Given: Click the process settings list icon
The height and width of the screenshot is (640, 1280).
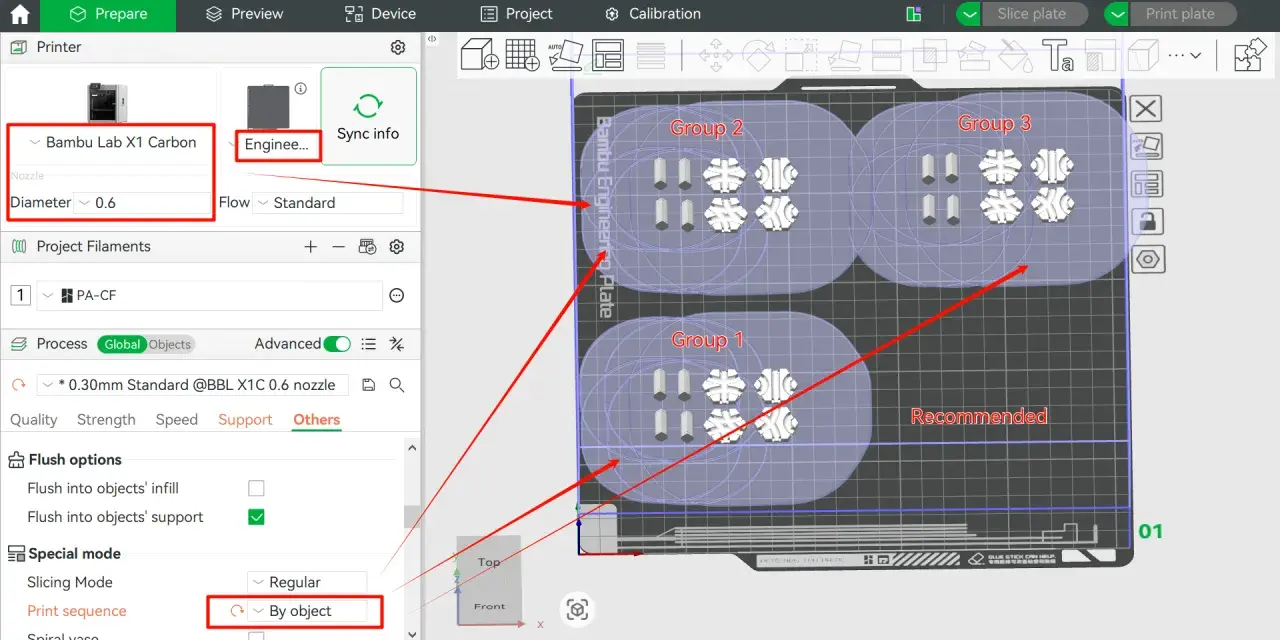Looking at the screenshot, I should (369, 344).
